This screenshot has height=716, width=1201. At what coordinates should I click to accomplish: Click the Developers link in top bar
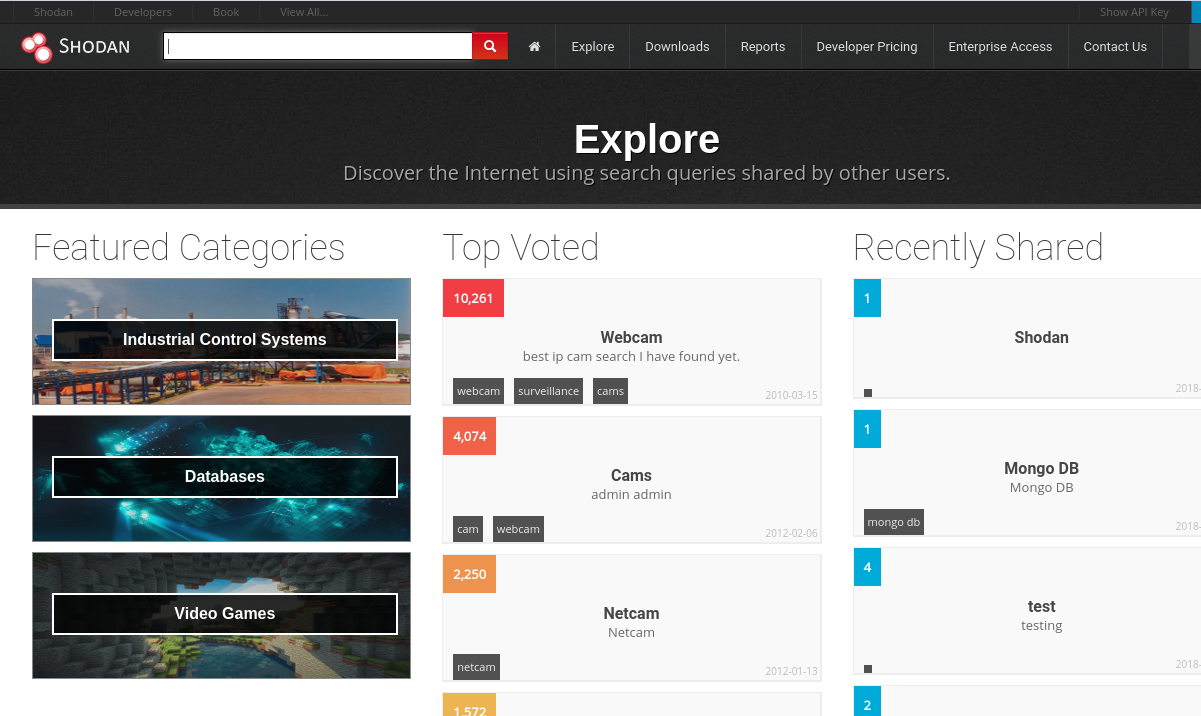(143, 12)
